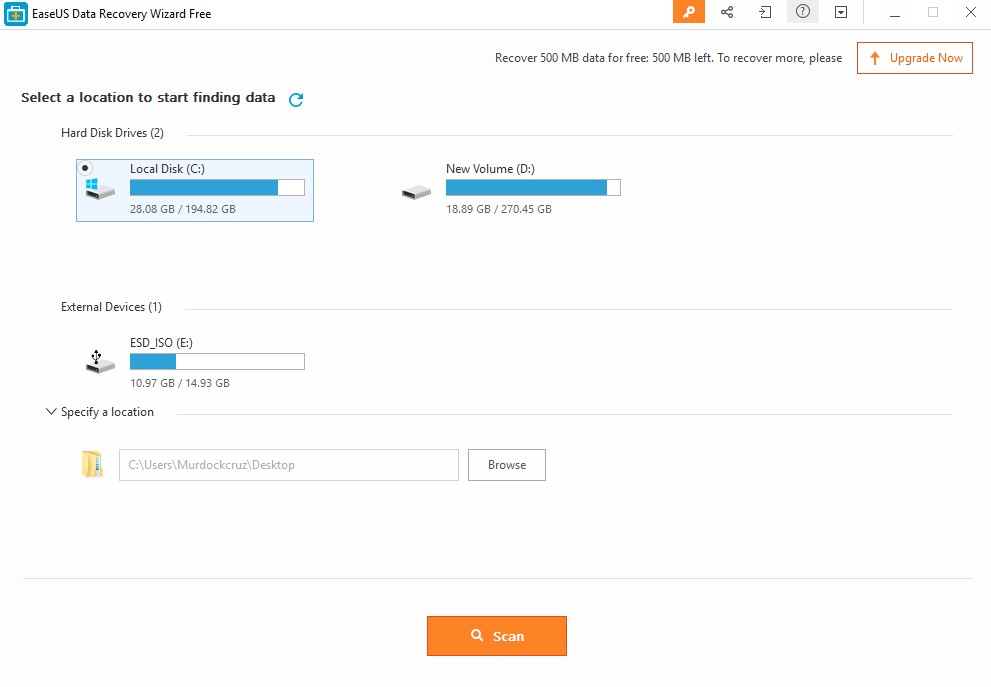Click the Desktop path input field
This screenshot has width=991, height=687.
289,465
